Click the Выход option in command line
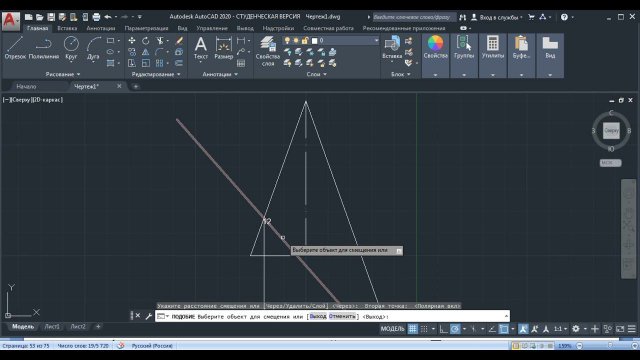This screenshot has height=360, width=640. point(318,316)
